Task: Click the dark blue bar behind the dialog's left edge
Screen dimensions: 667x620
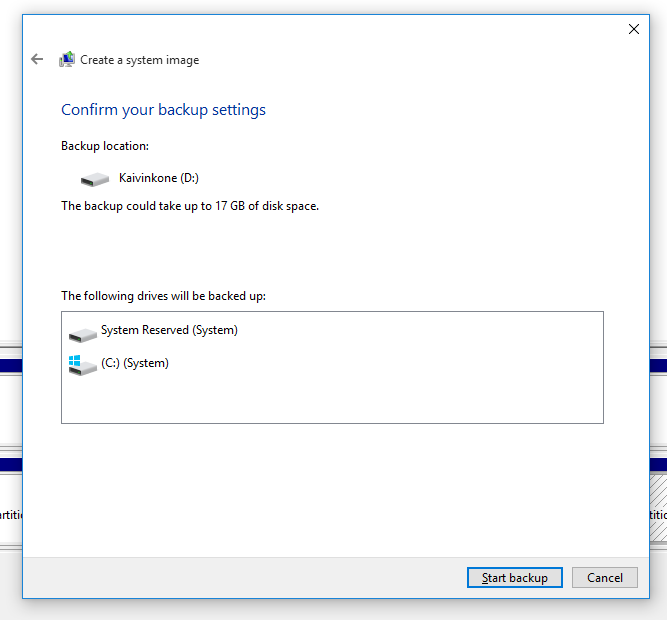Action: 10,366
